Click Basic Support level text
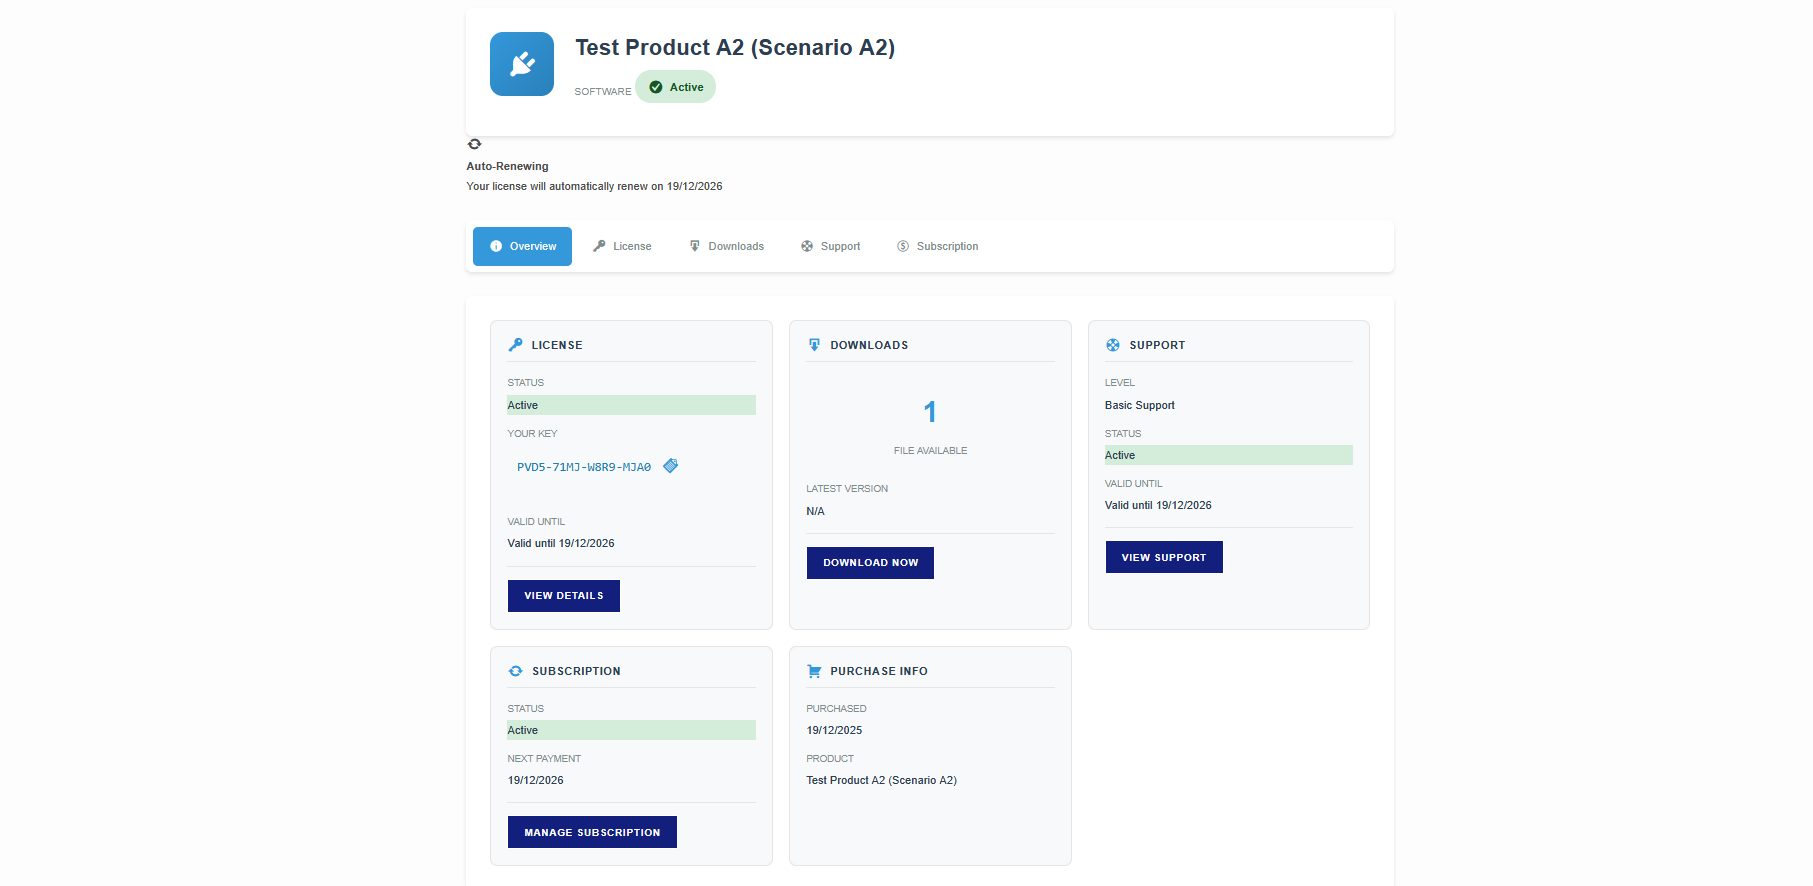1813x886 pixels. coord(1140,405)
